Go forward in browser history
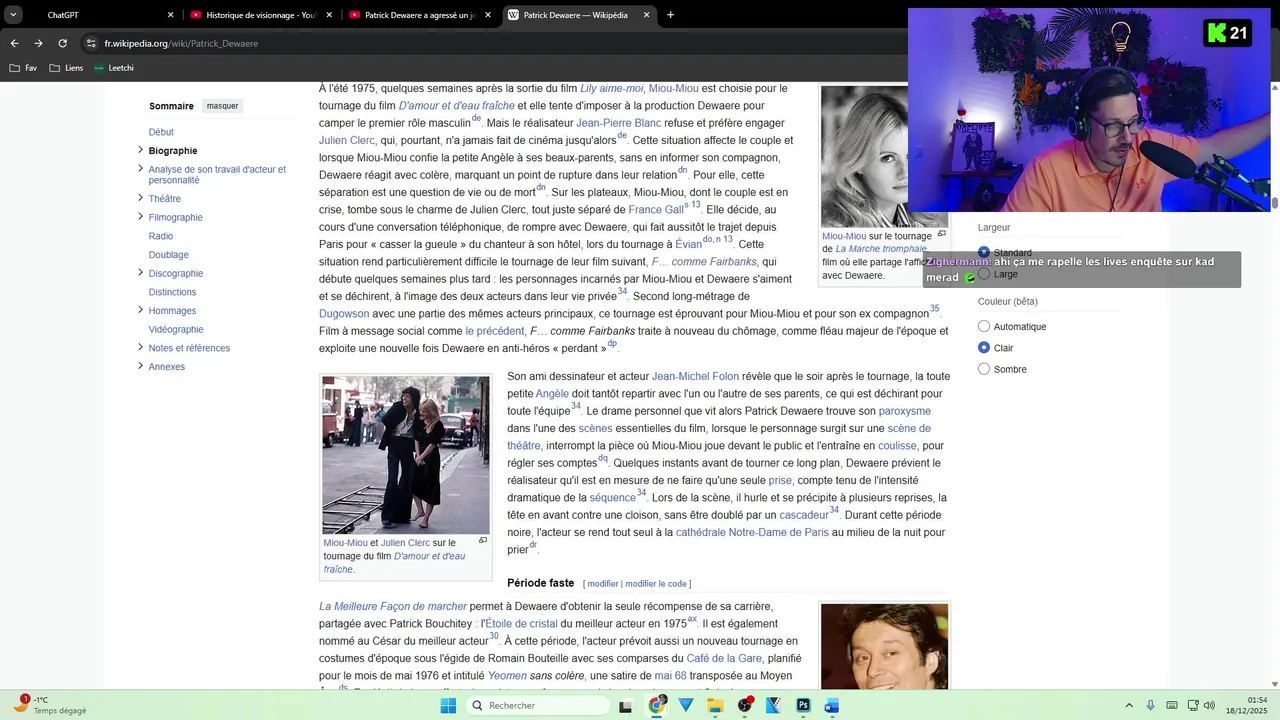 38,43
